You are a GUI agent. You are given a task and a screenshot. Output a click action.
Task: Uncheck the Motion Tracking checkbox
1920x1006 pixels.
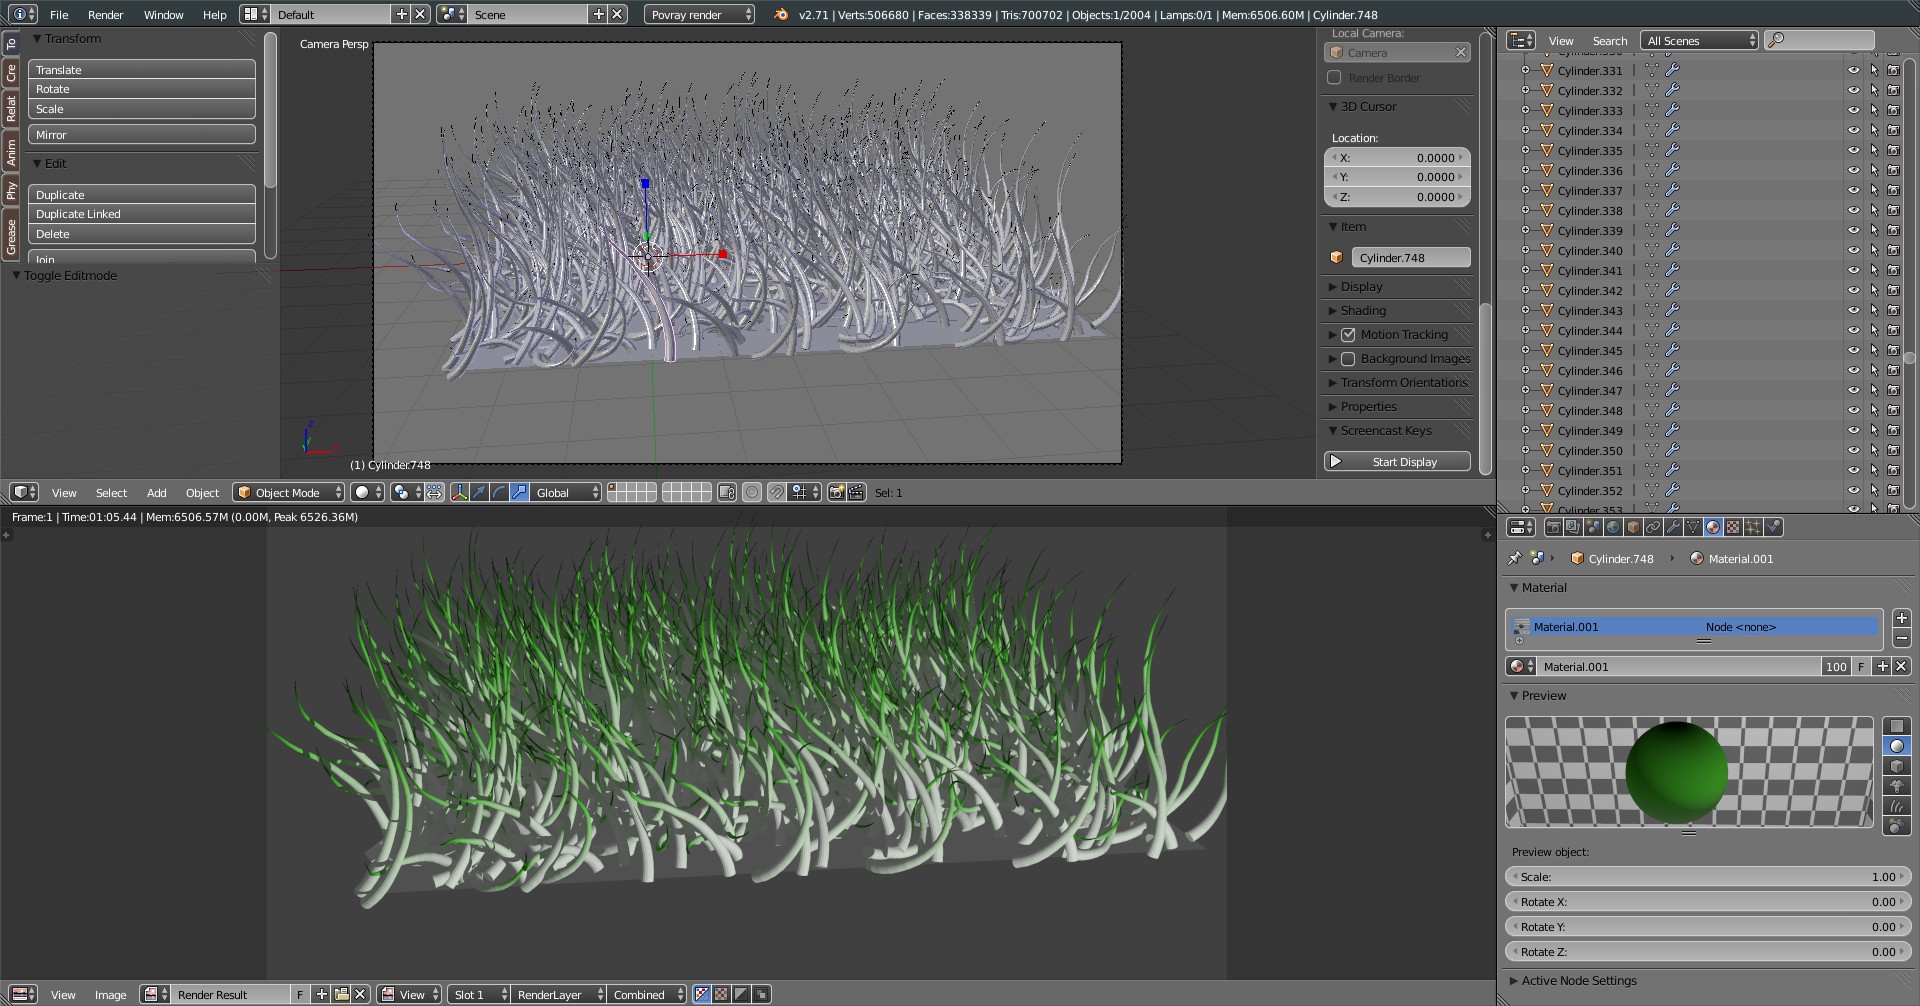pyautogui.click(x=1348, y=335)
